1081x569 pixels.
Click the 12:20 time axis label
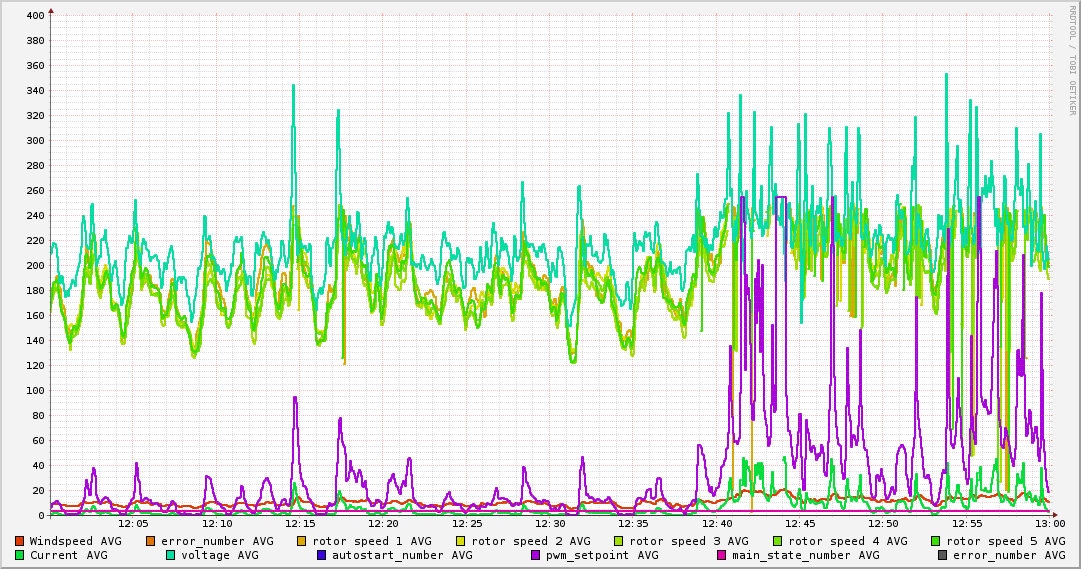[384, 524]
